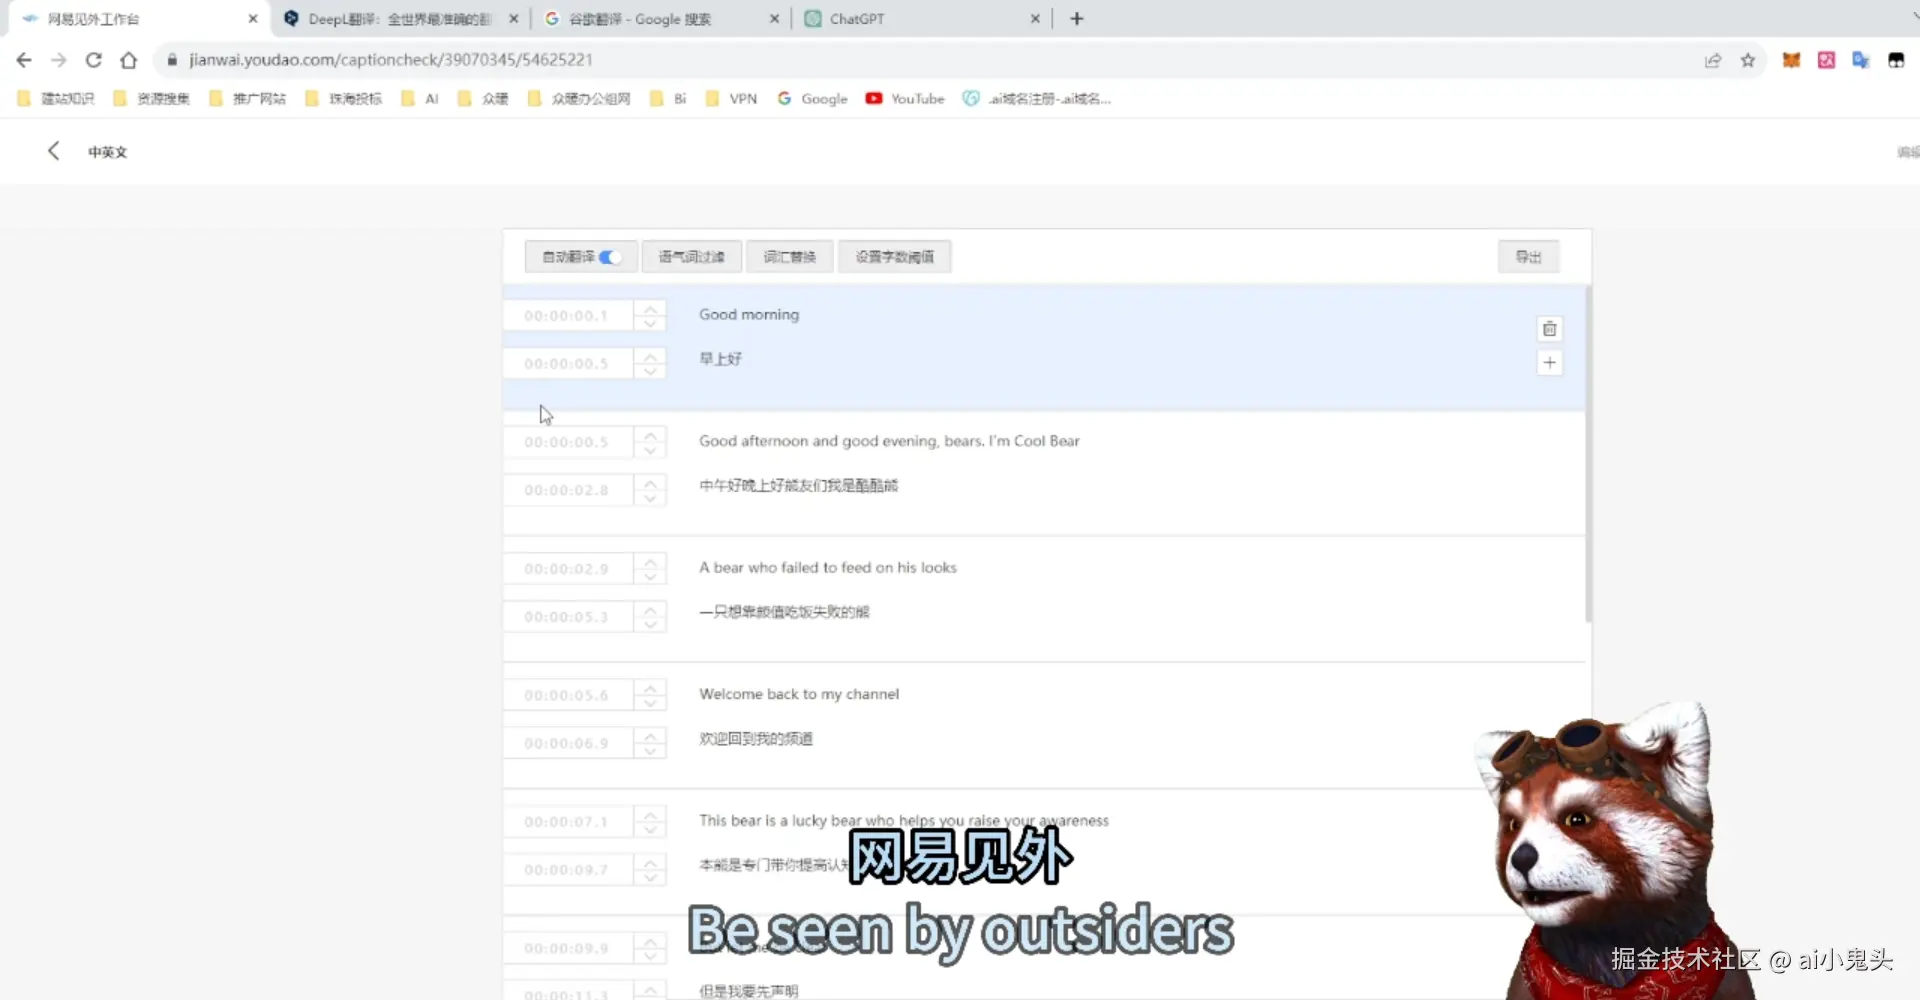Click the black extension icon at toolbar end

1896,60
